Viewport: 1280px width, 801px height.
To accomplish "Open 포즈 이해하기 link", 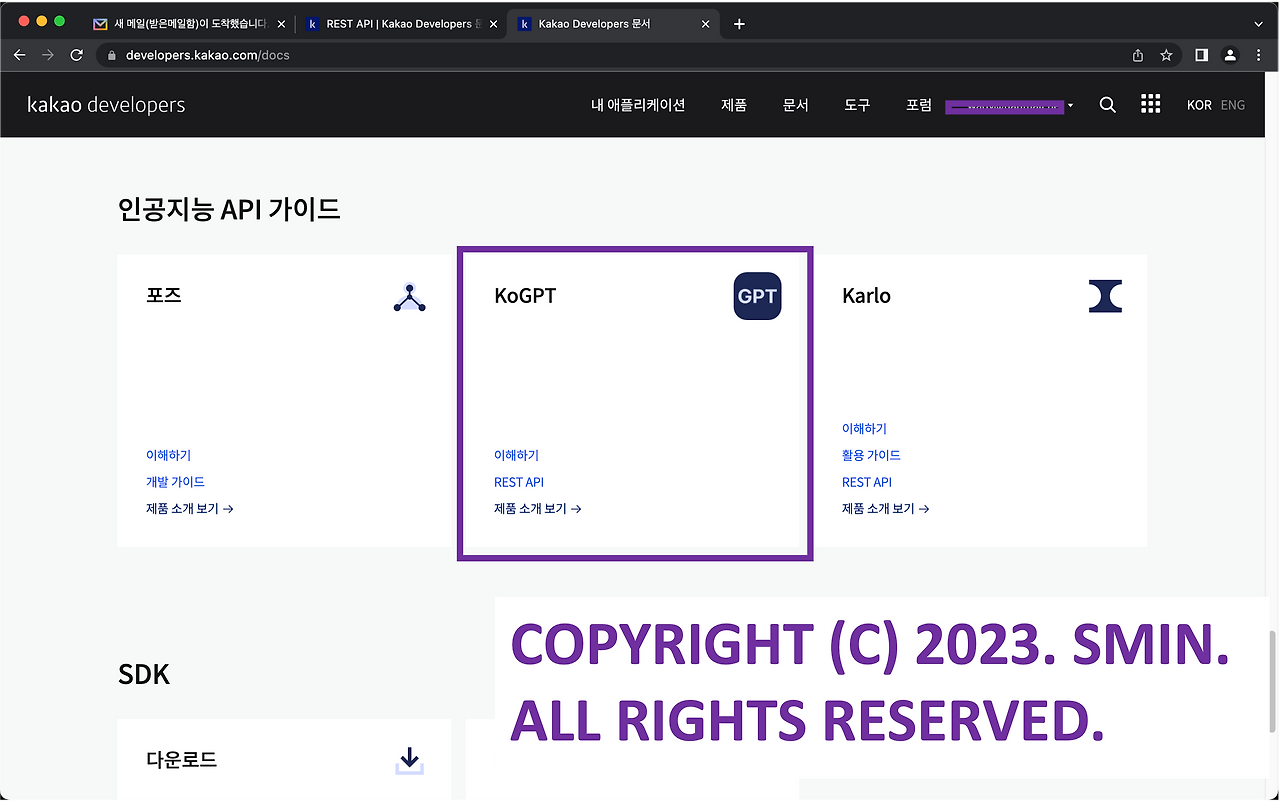I will click(168, 455).
